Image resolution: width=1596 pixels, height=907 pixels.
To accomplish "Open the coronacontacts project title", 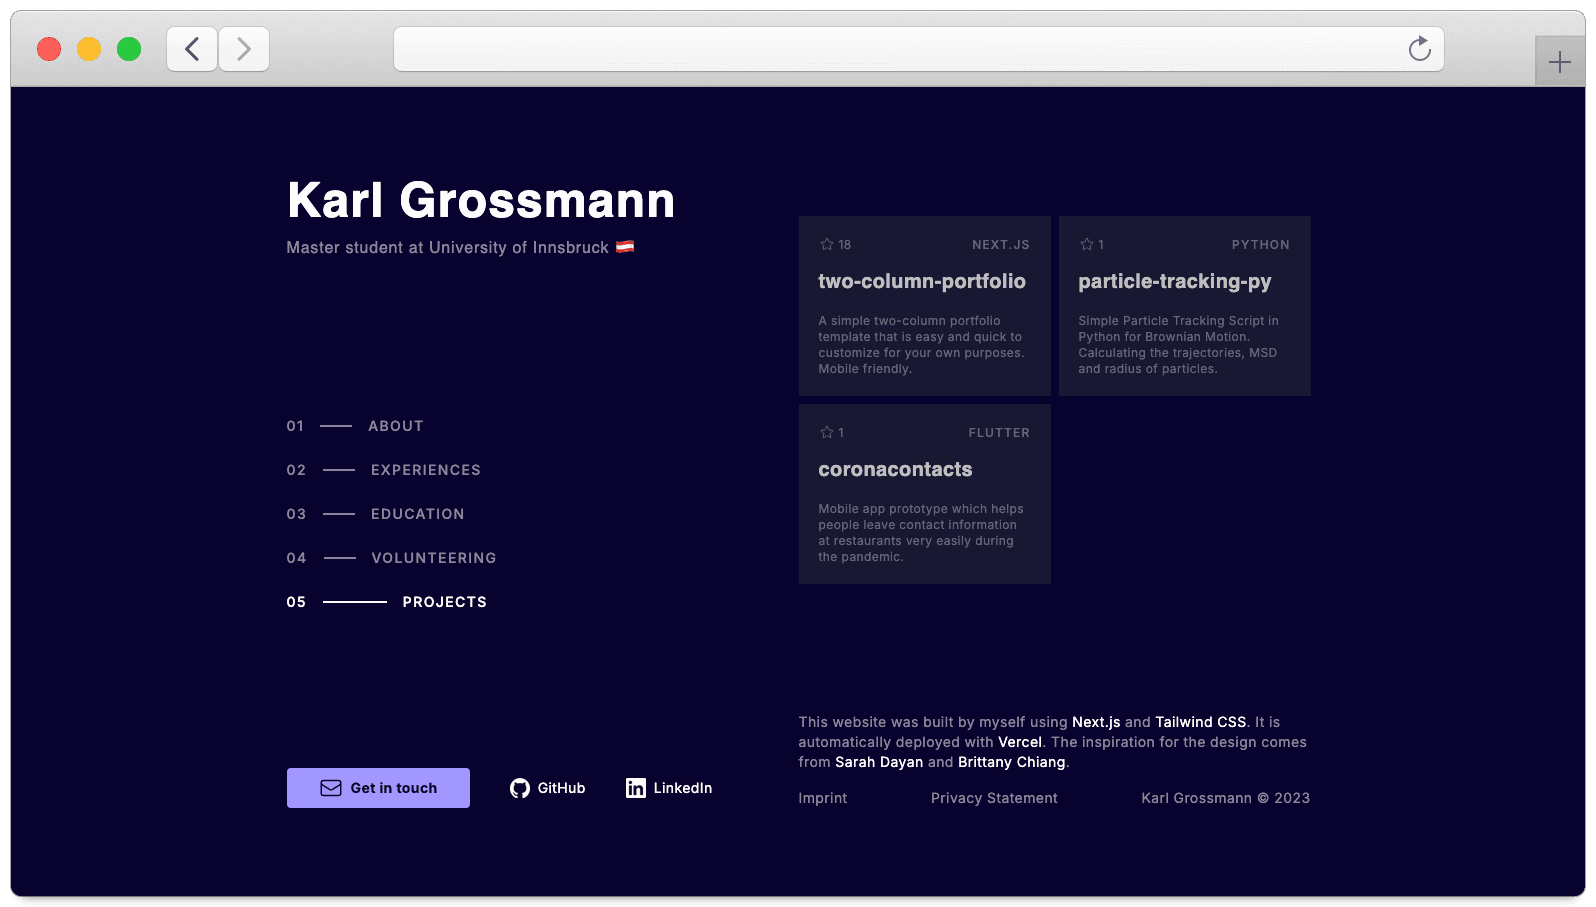I will click(895, 469).
